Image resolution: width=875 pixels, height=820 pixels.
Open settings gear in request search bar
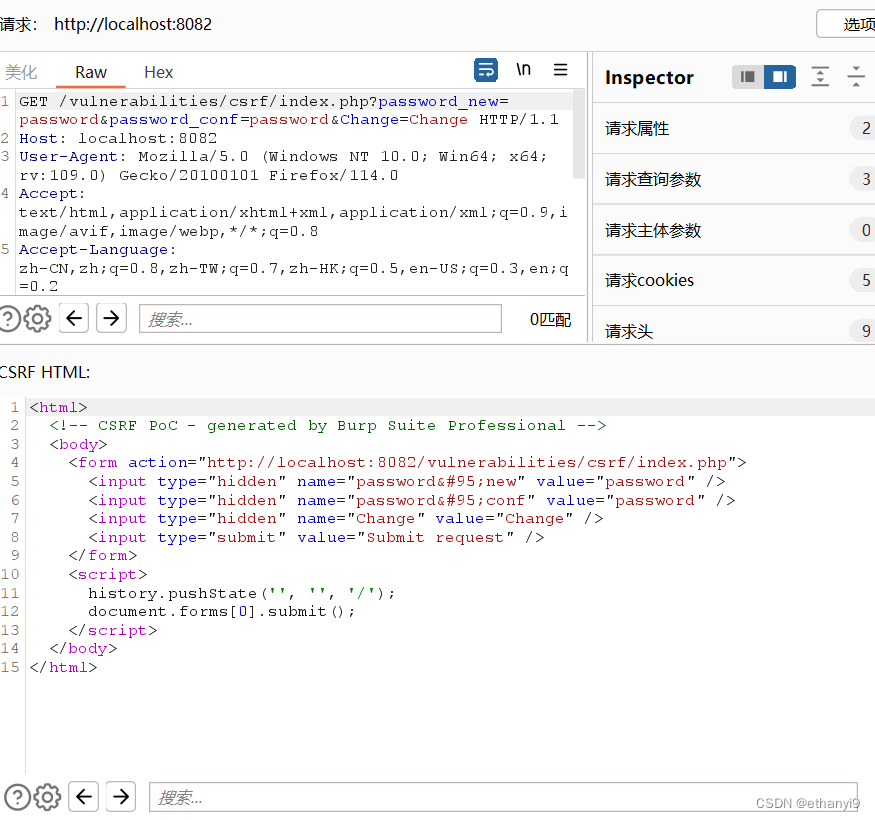[37, 319]
